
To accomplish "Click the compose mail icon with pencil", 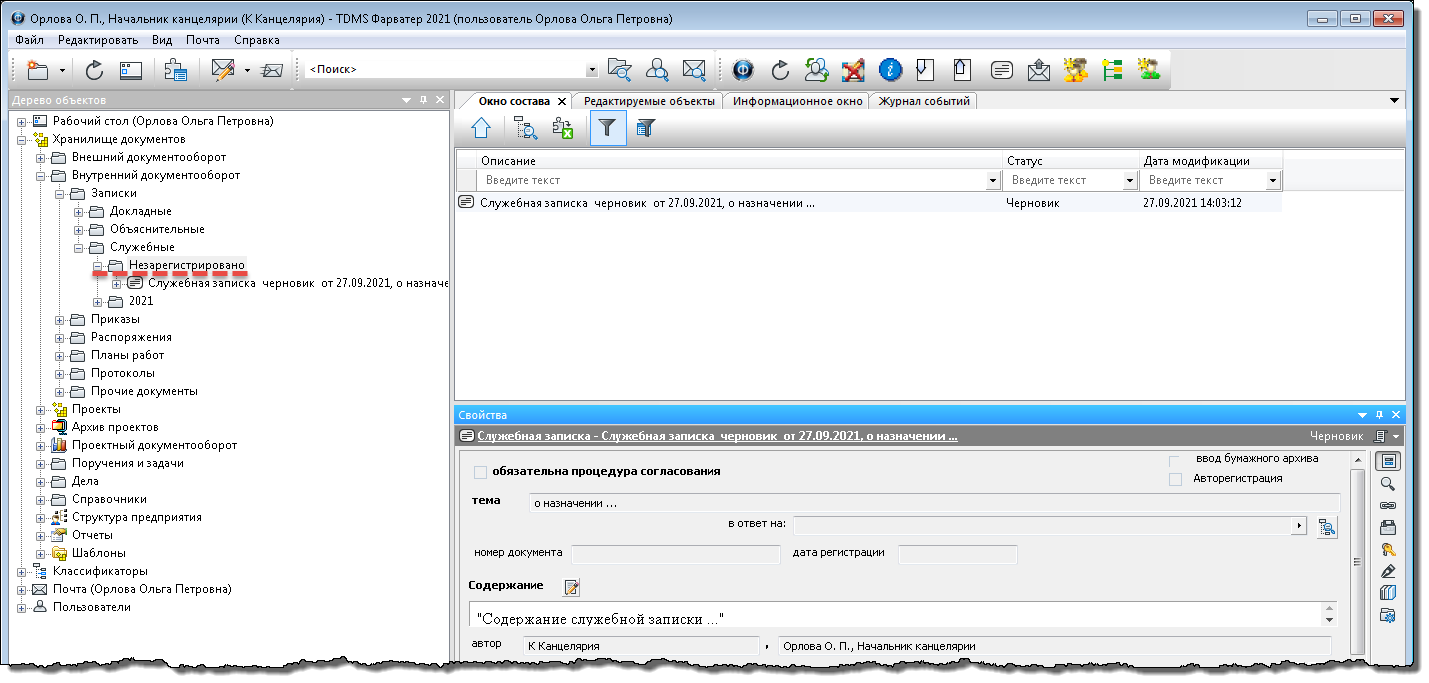I will [222, 70].
